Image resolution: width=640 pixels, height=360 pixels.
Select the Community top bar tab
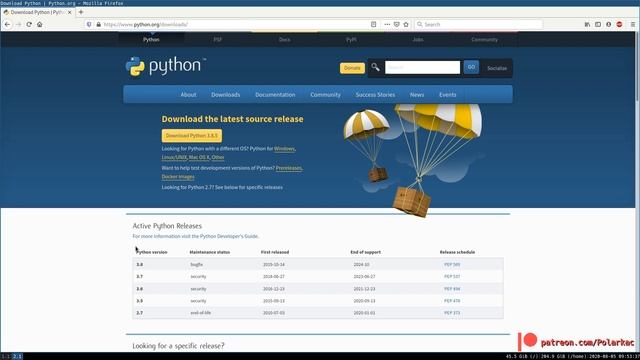click(484, 40)
